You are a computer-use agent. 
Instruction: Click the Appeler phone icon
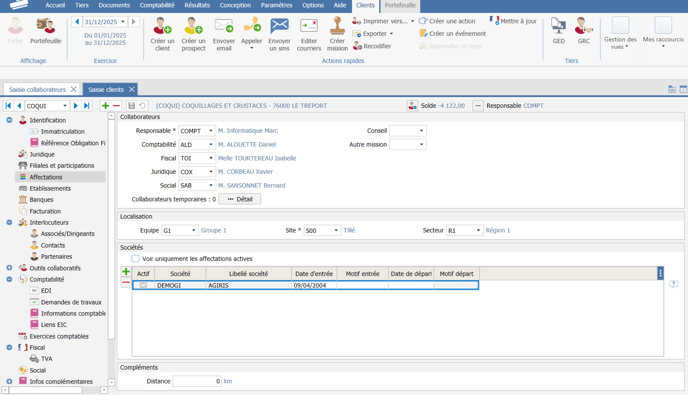coord(252,26)
